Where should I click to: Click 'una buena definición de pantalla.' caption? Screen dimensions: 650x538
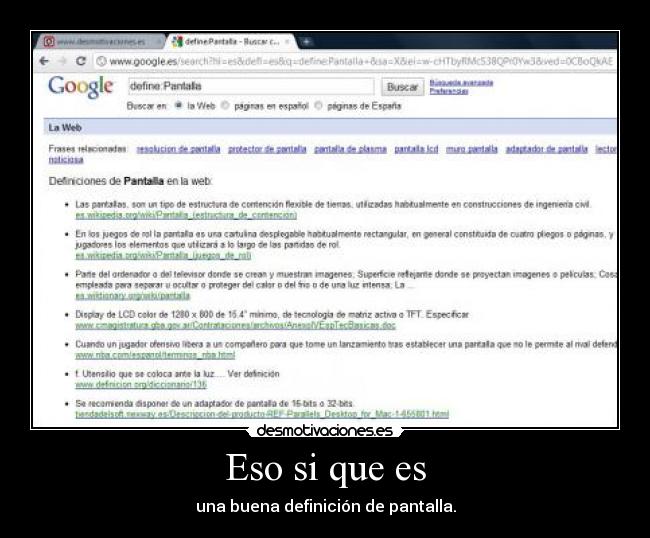[x=326, y=506]
